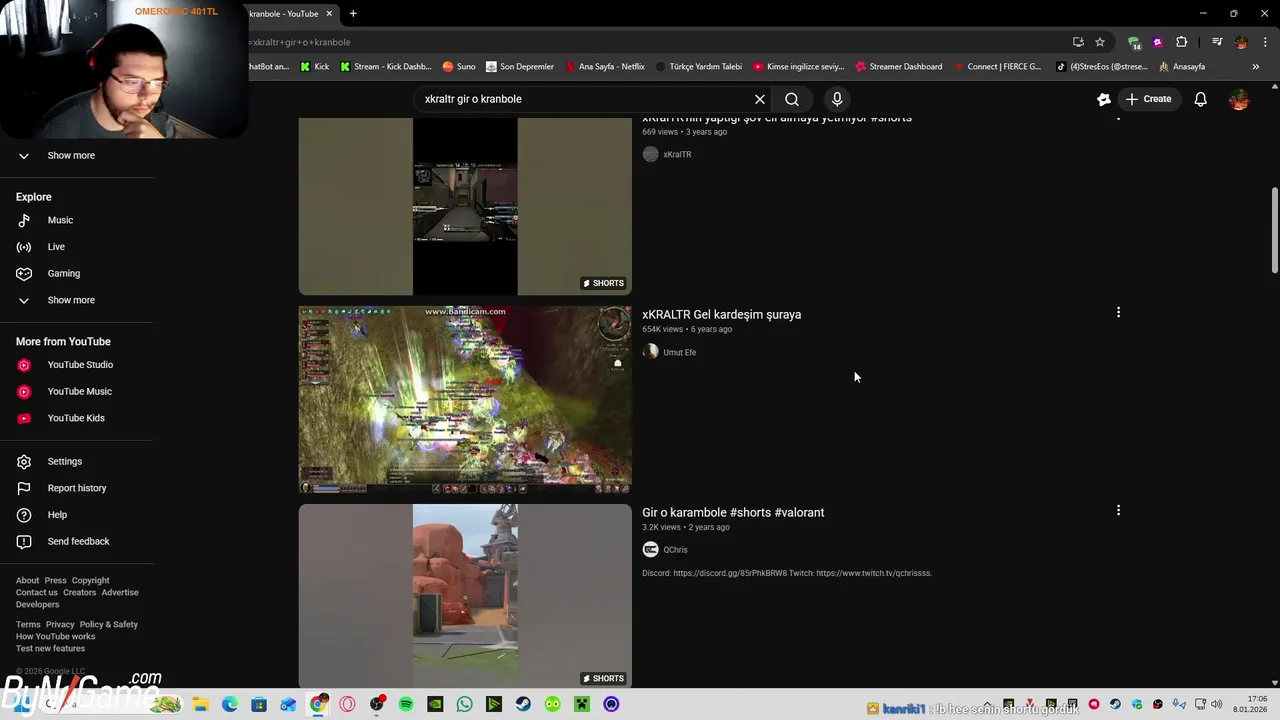
Task: Open Steam from the taskbar
Action: coord(523,704)
